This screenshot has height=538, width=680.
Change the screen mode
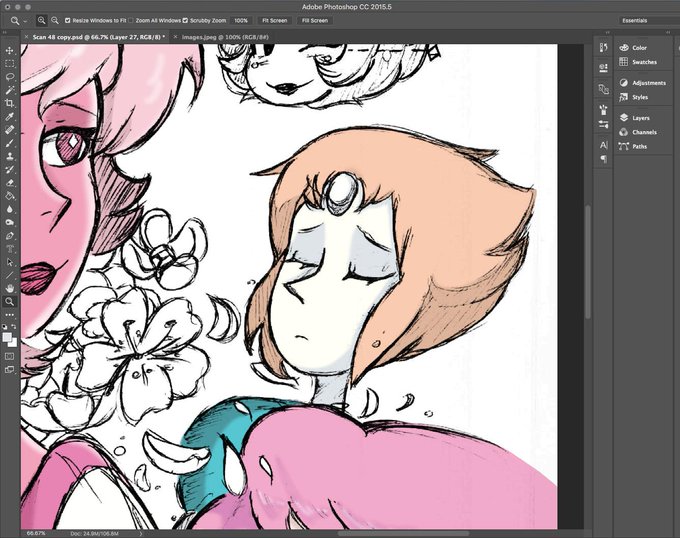tap(10, 370)
